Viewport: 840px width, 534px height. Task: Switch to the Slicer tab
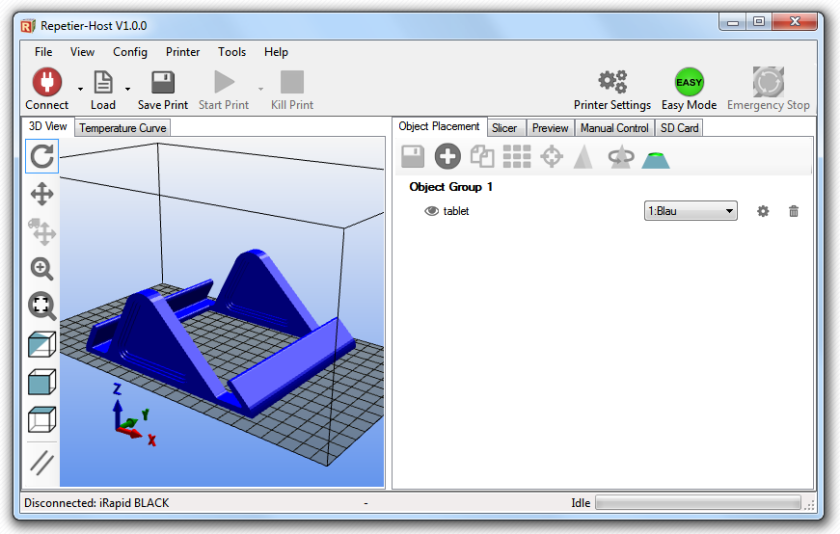click(504, 128)
